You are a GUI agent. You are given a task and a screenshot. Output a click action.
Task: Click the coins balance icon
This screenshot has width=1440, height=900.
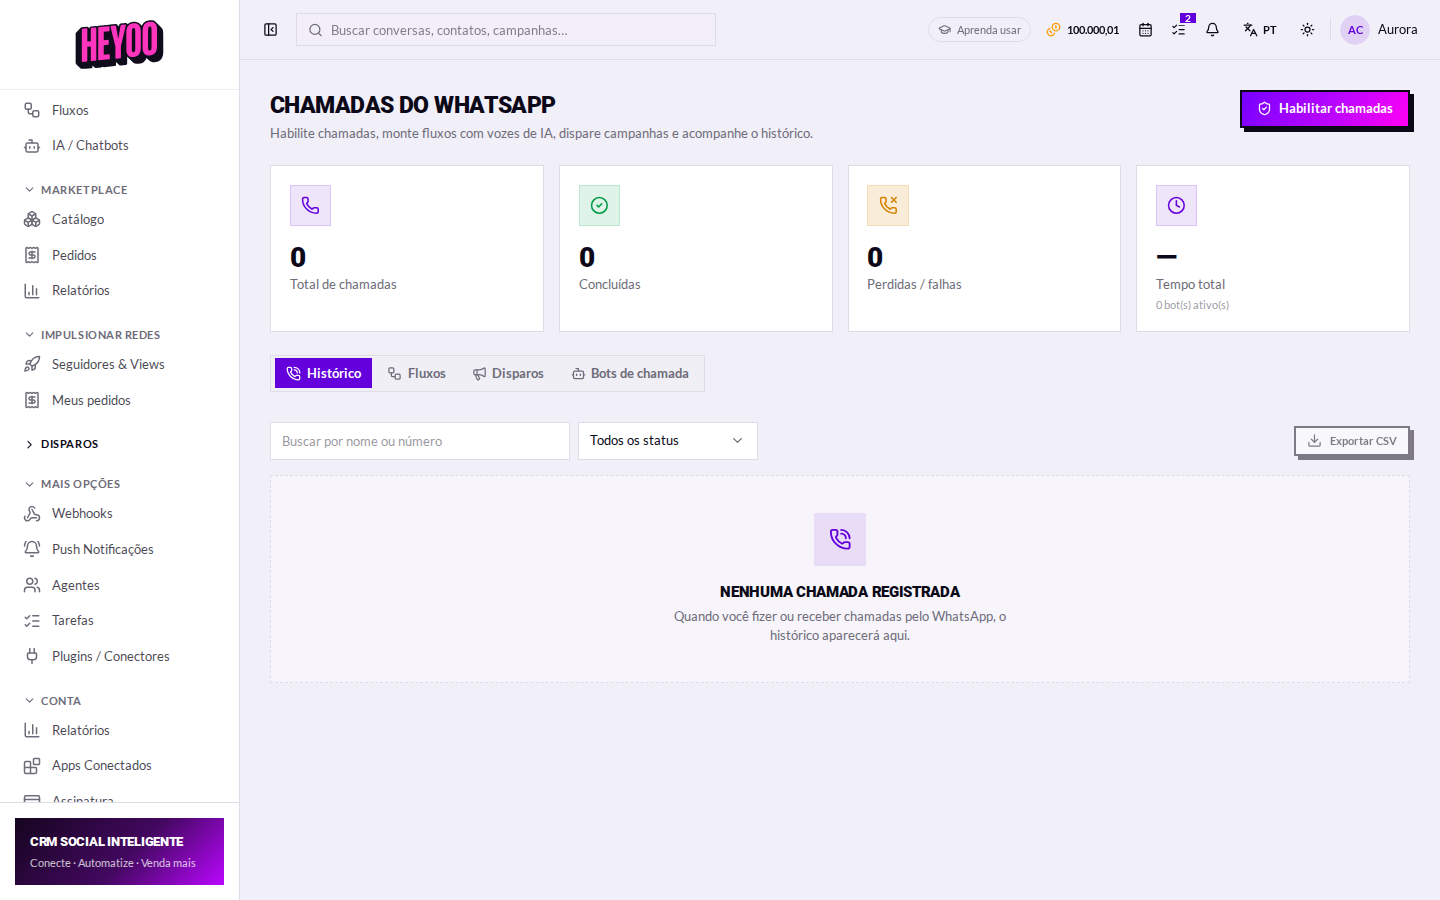click(x=1053, y=30)
